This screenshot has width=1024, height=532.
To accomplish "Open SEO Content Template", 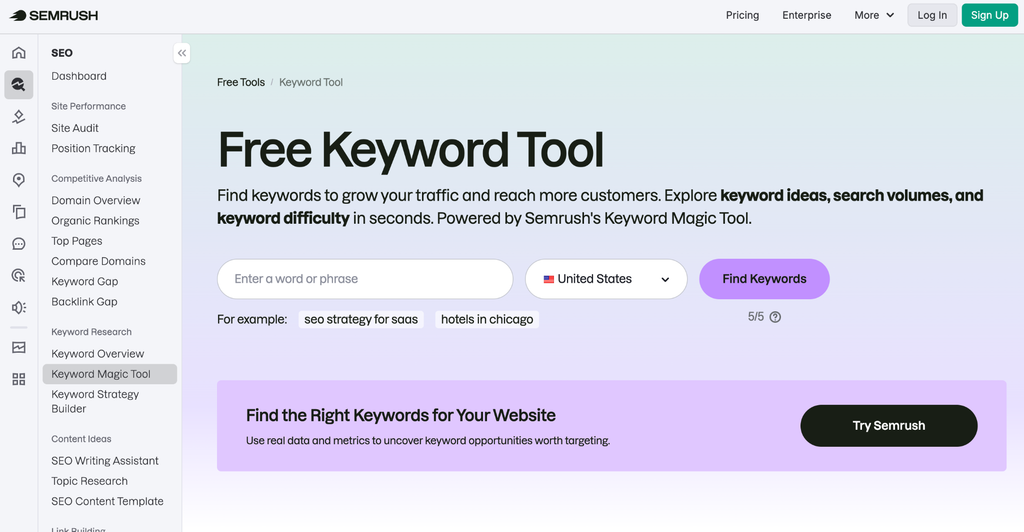I will [108, 501].
